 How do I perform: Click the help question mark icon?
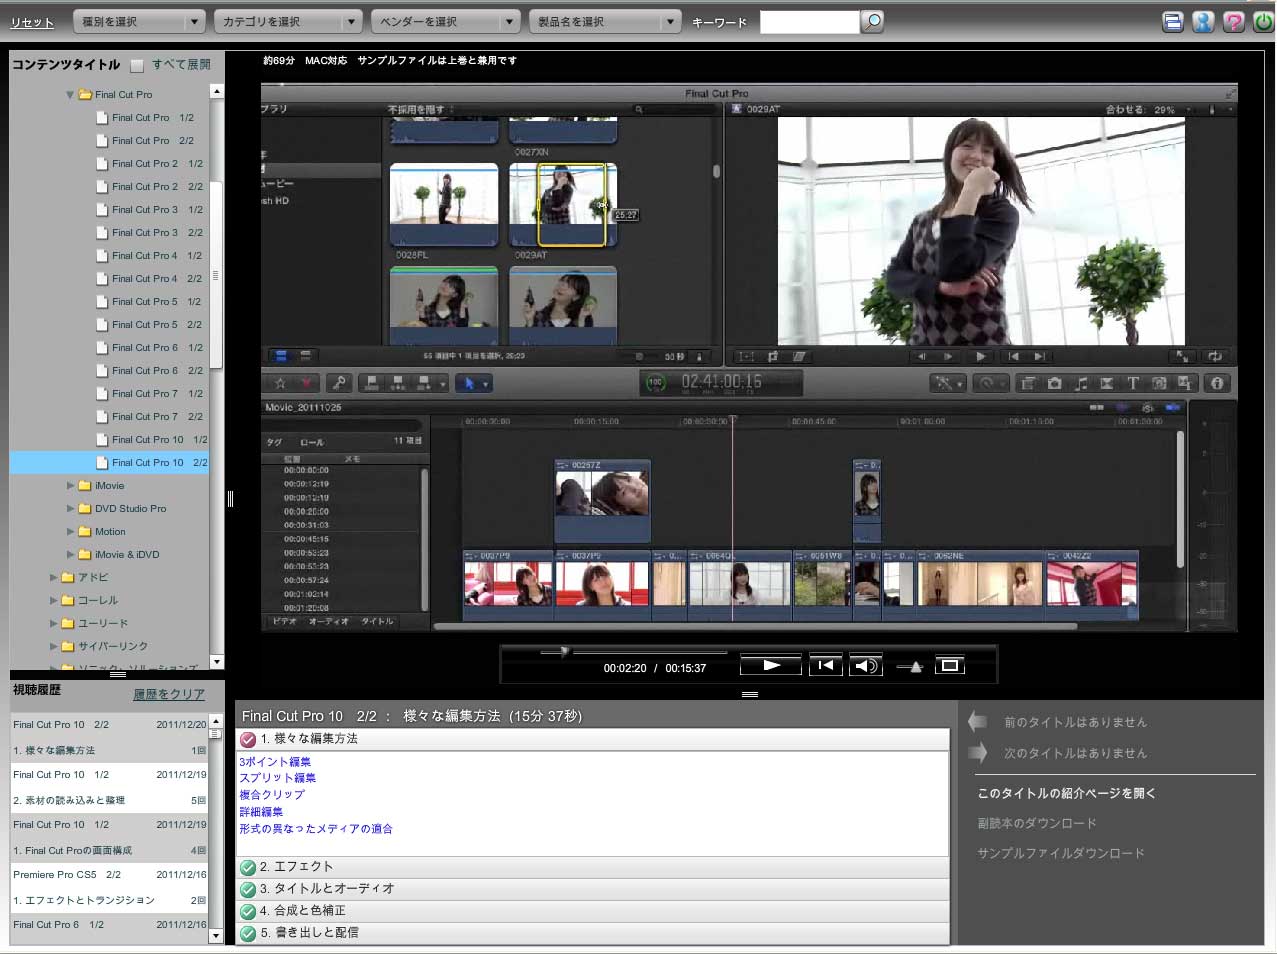(x=1234, y=22)
